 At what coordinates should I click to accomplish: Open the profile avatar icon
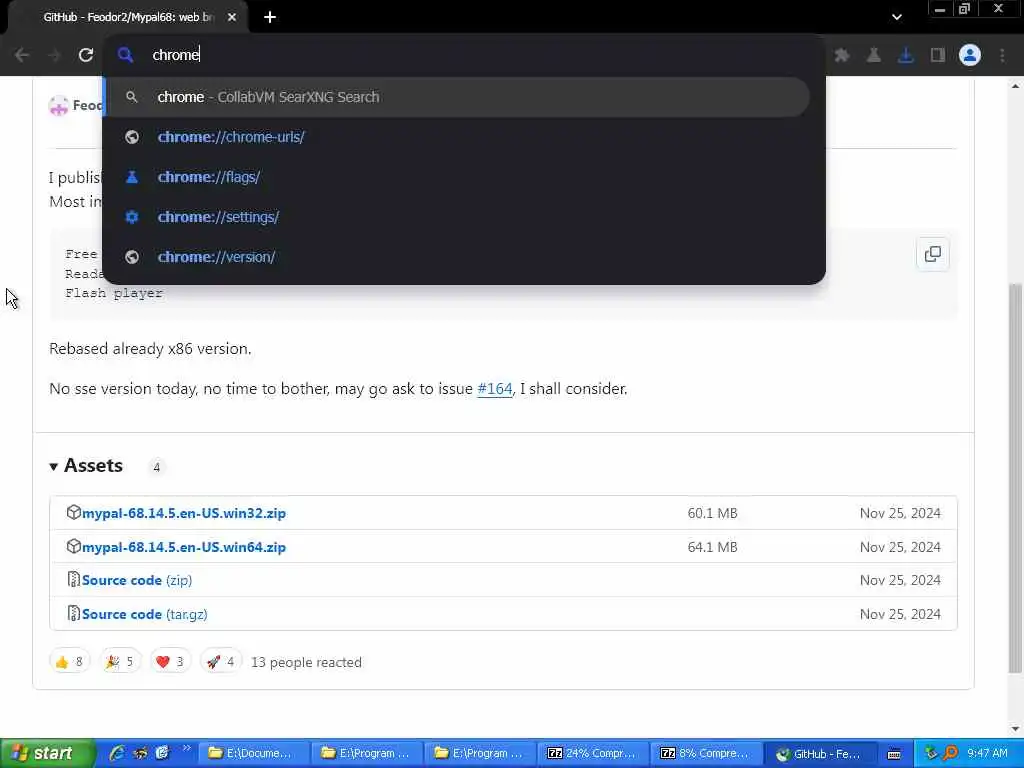point(970,55)
